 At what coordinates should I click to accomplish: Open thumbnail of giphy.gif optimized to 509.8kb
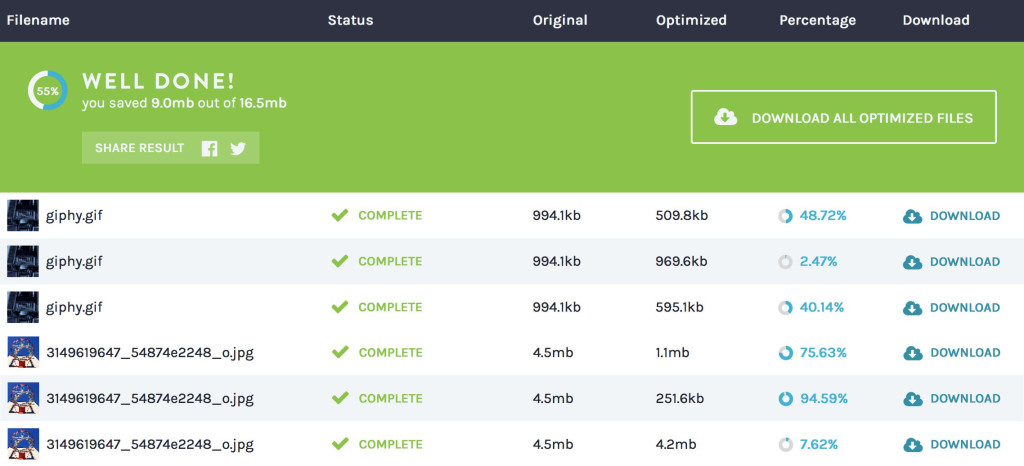tap(23, 215)
